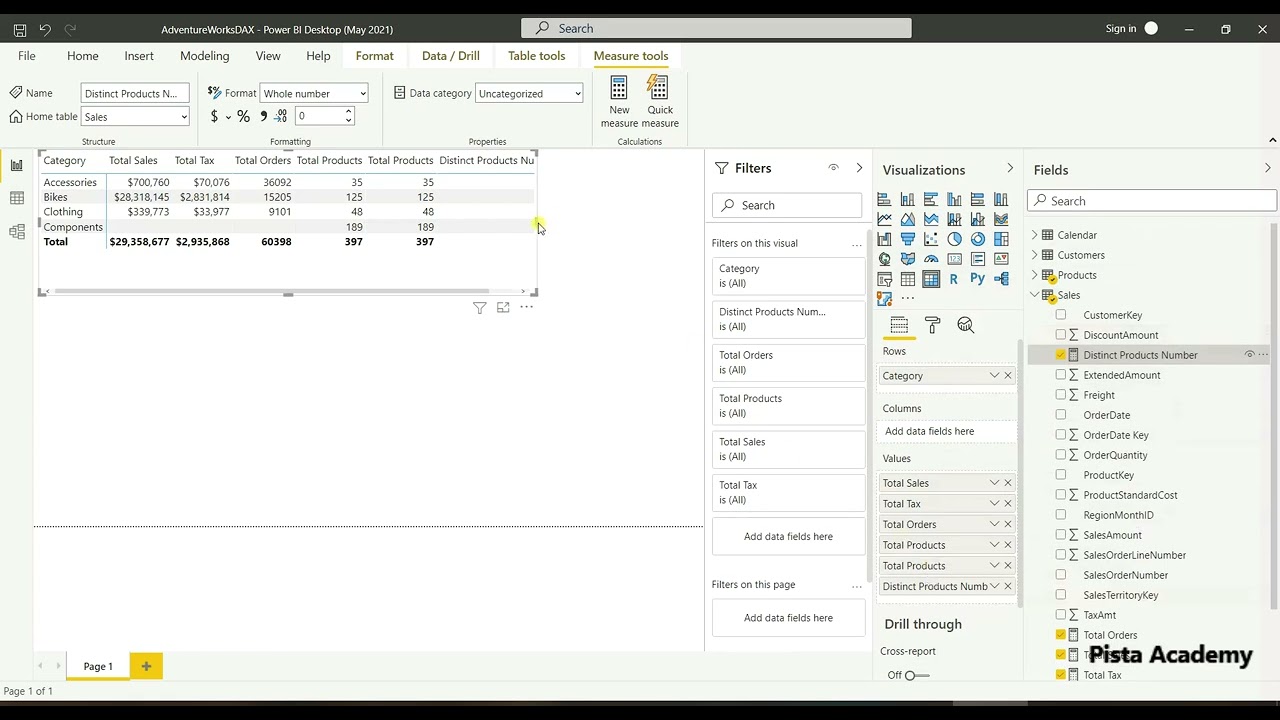Image resolution: width=1280 pixels, height=720 pixels.
Task: Switch to the Home ribbon tab
Action: (x=83, y=56)
